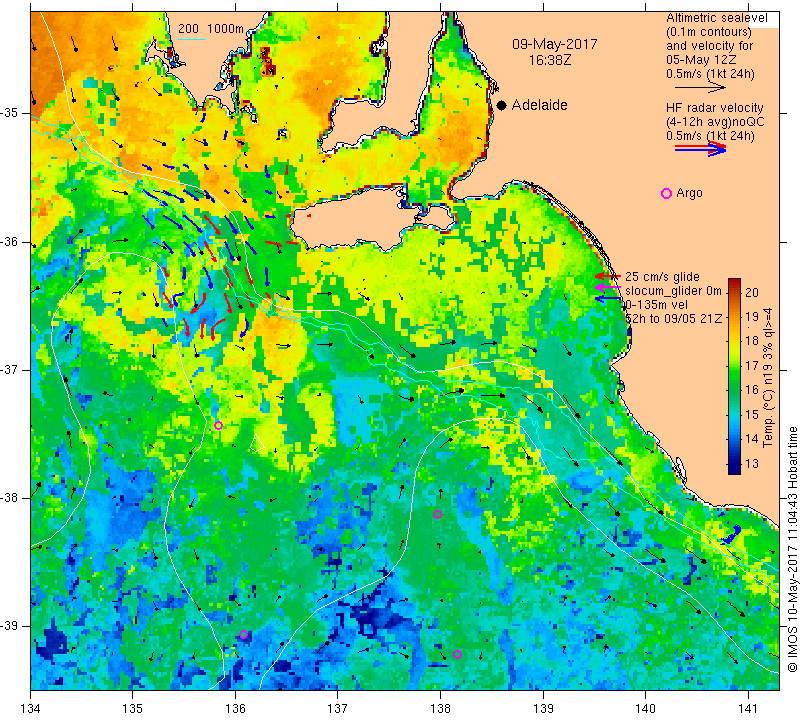Click the Adelaide city label
This screenshot has height=720, width=800.
(540, 105)
